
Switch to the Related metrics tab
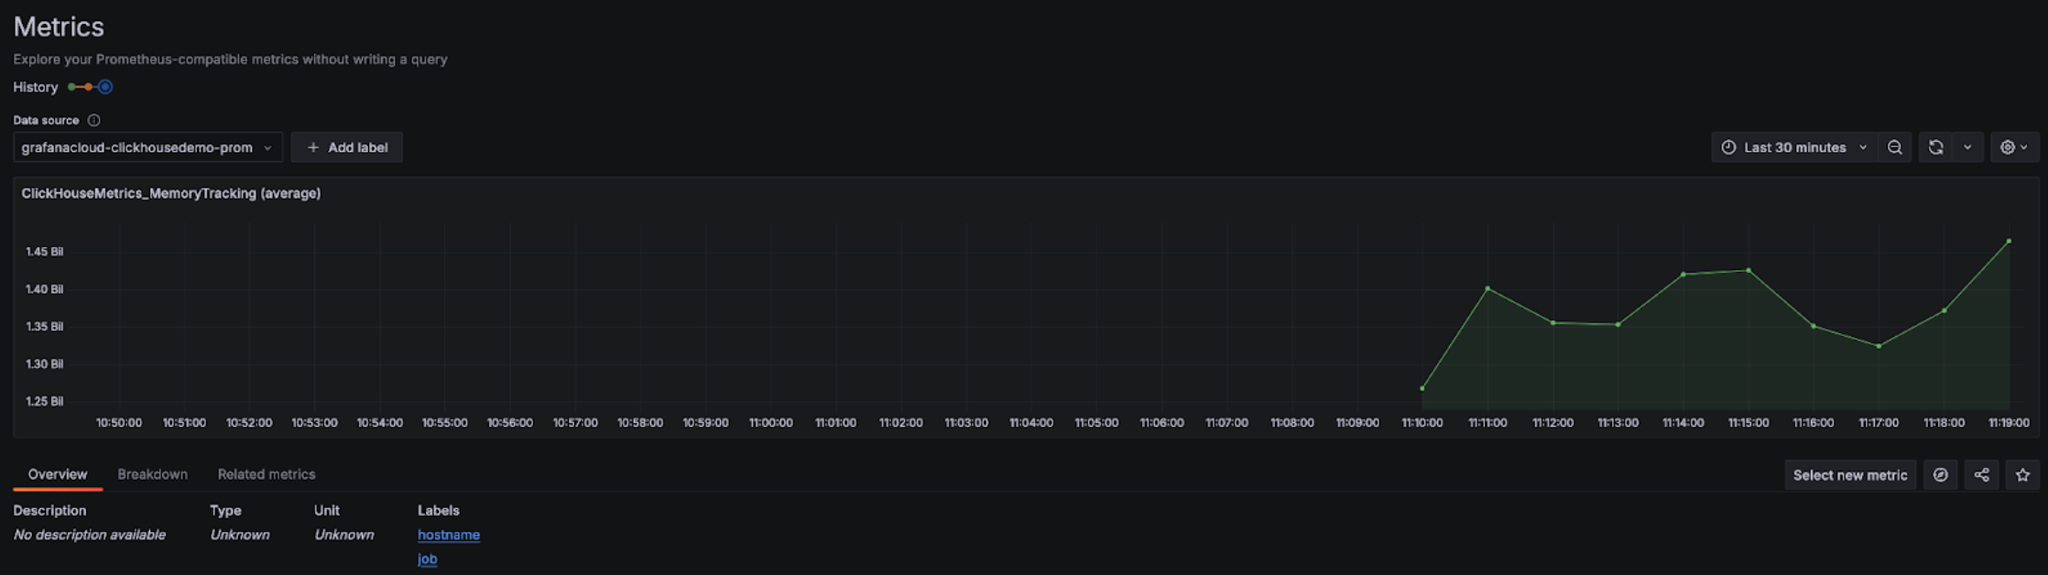pos(266,474)
